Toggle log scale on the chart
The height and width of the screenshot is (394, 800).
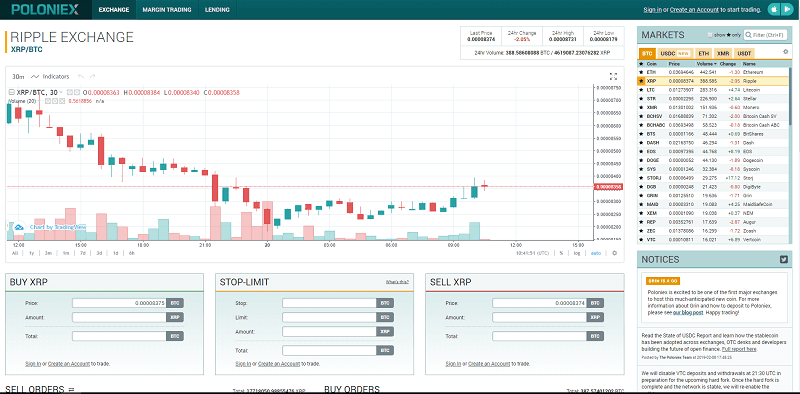point(577,253)
